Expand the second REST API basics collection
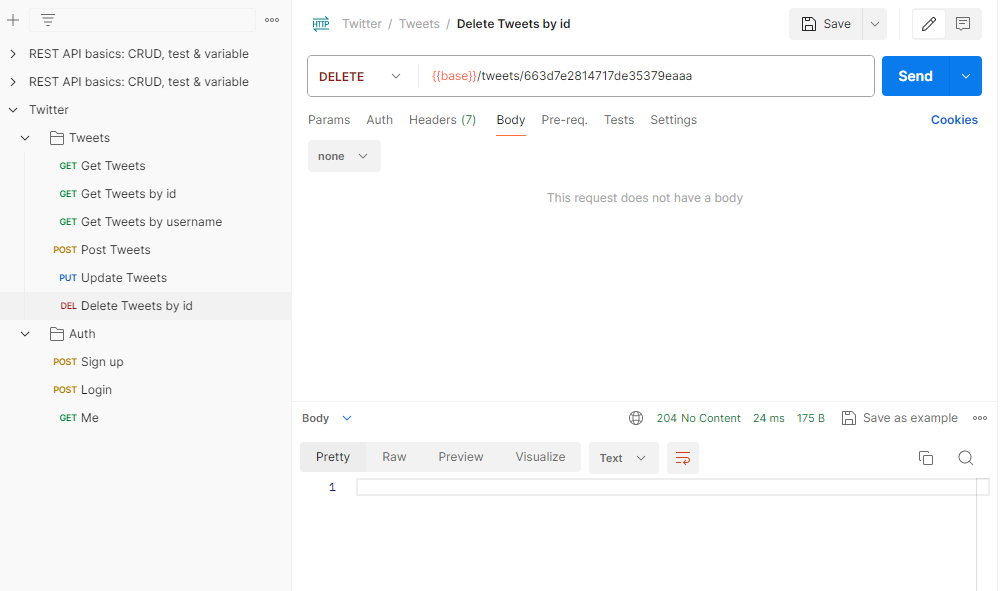 pyautogui.click(x=13, y=82)
